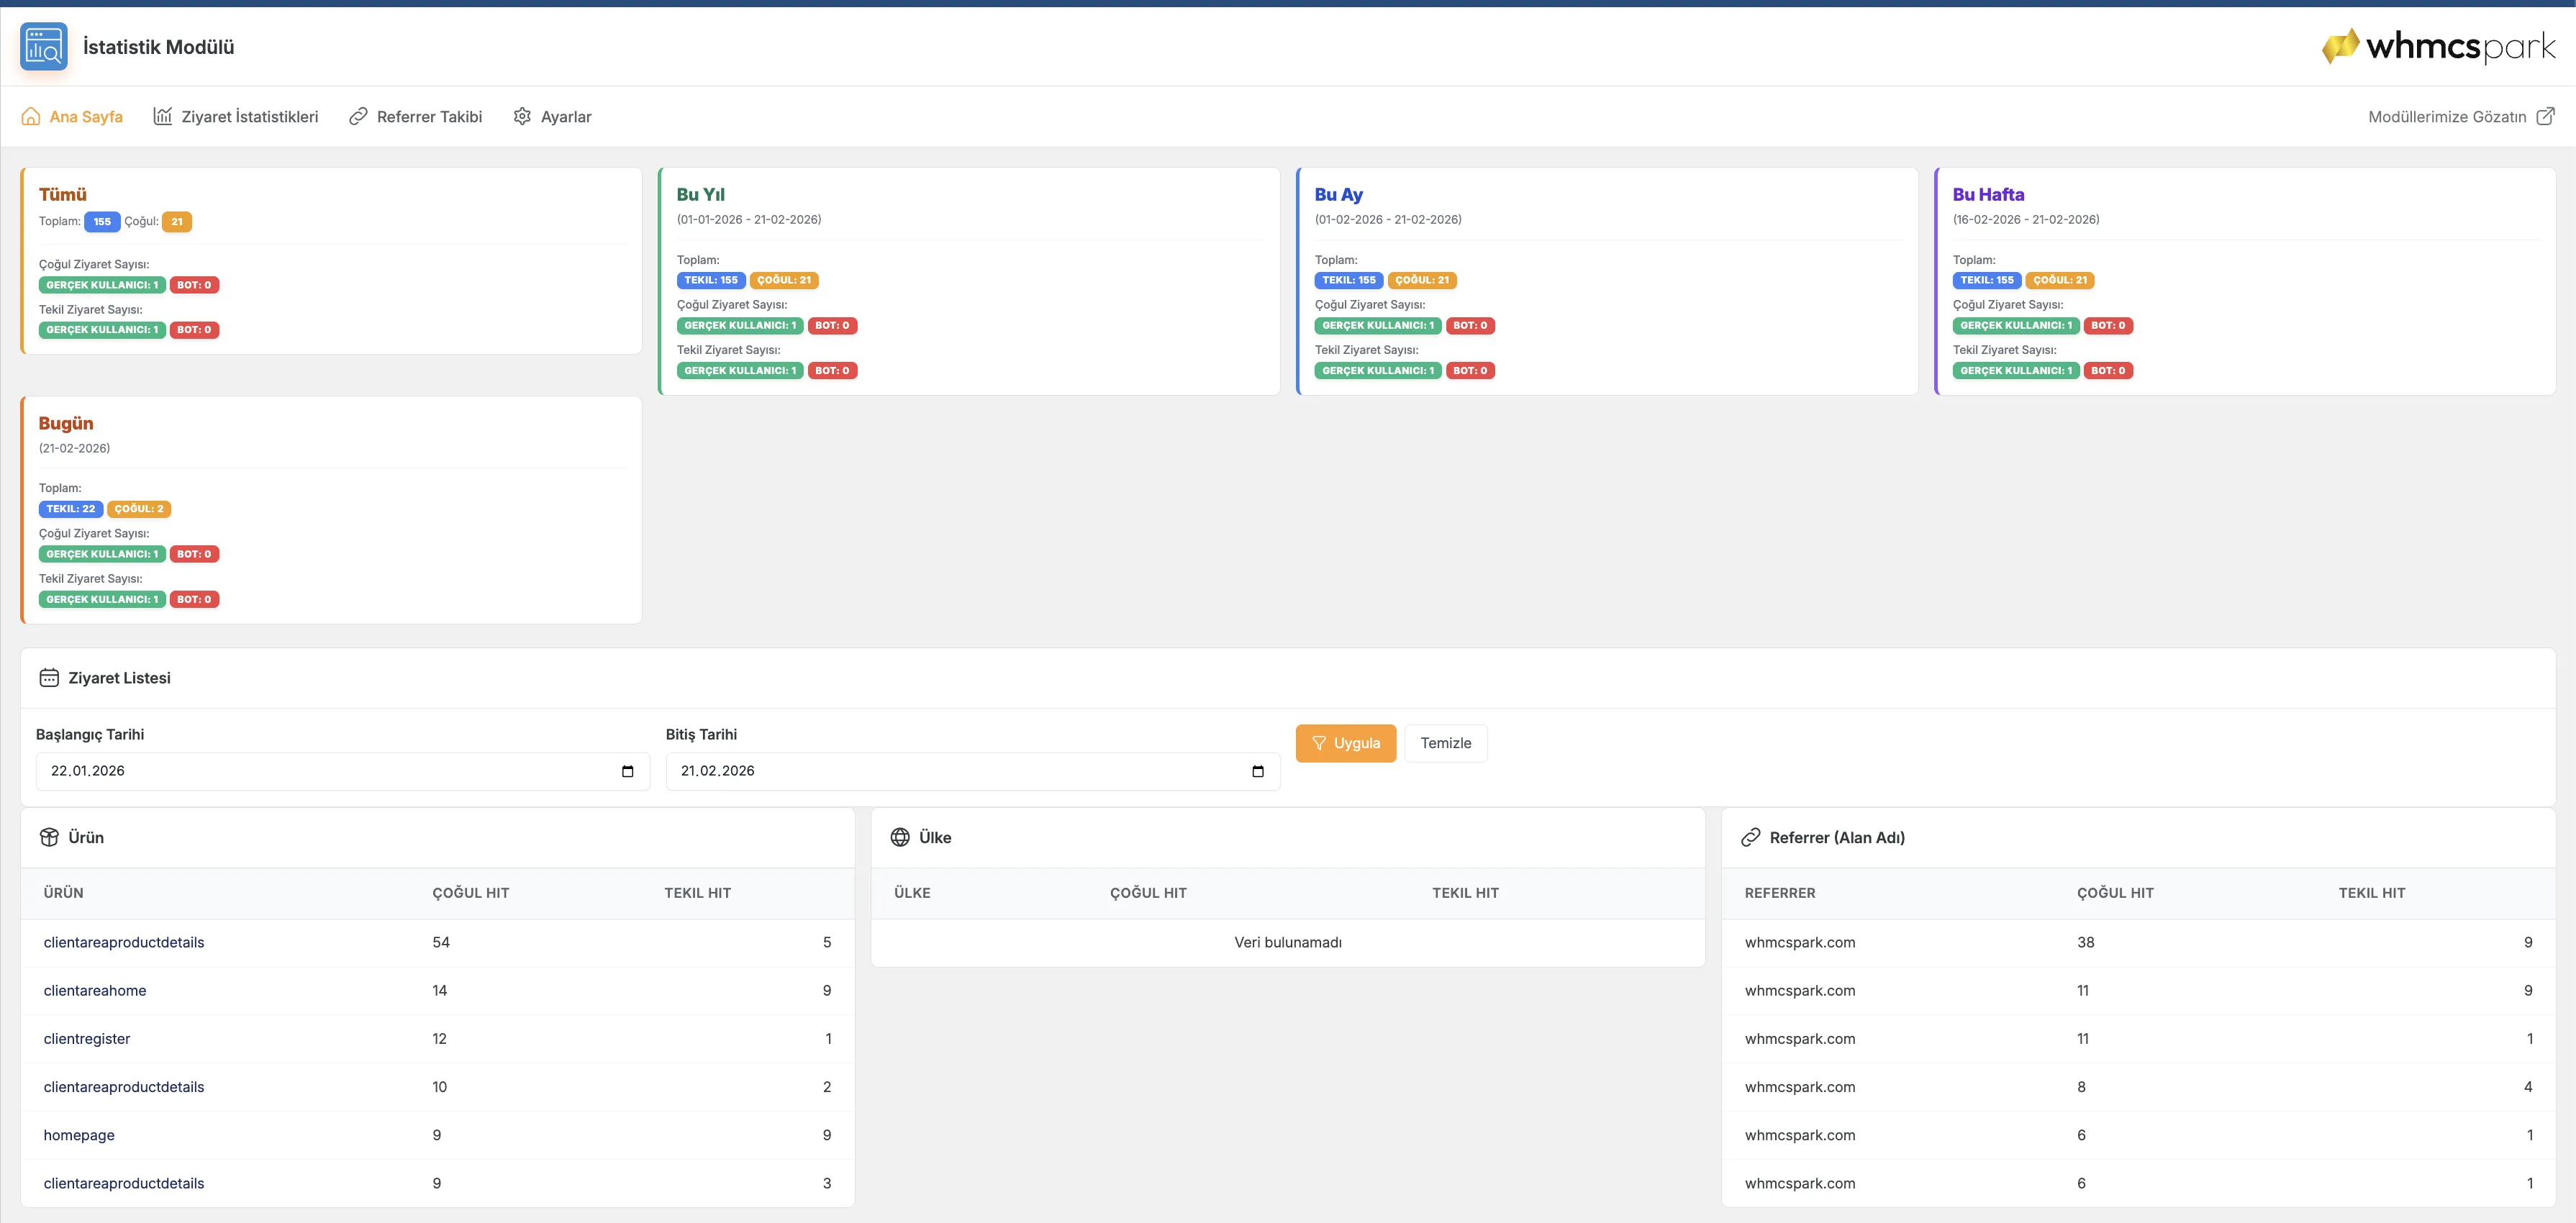Open the Referrer Takibi tab
This screenshot has height=1223, width=2576.
click(415, 116)
